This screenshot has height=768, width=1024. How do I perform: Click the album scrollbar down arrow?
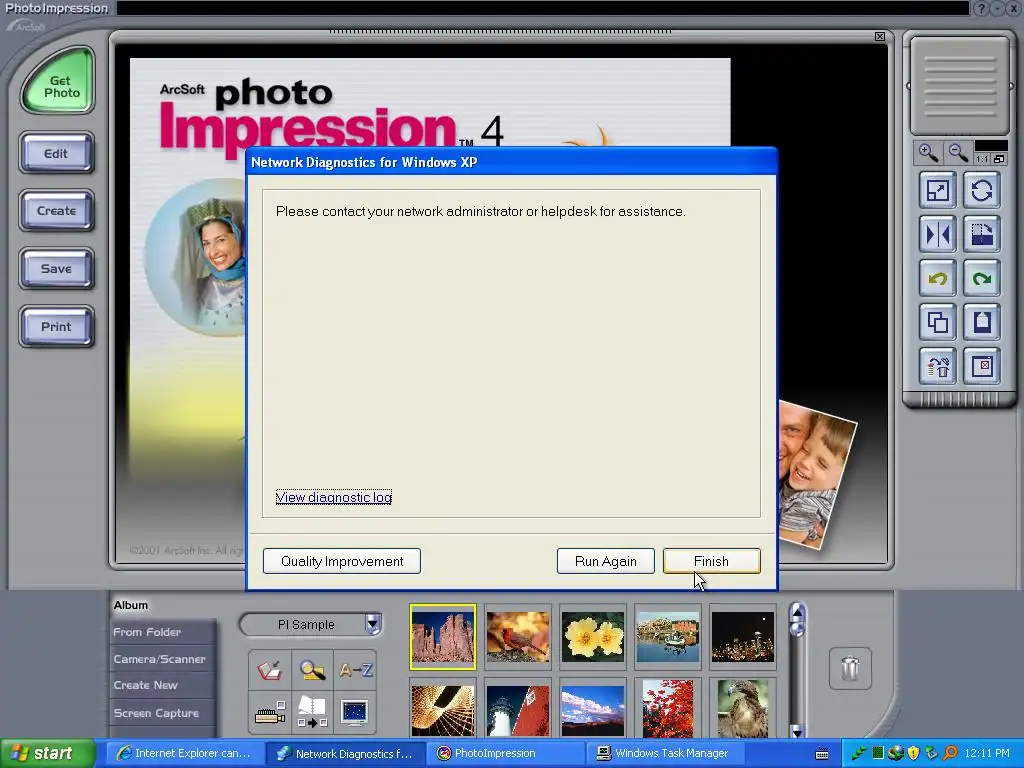coord(797,731)
